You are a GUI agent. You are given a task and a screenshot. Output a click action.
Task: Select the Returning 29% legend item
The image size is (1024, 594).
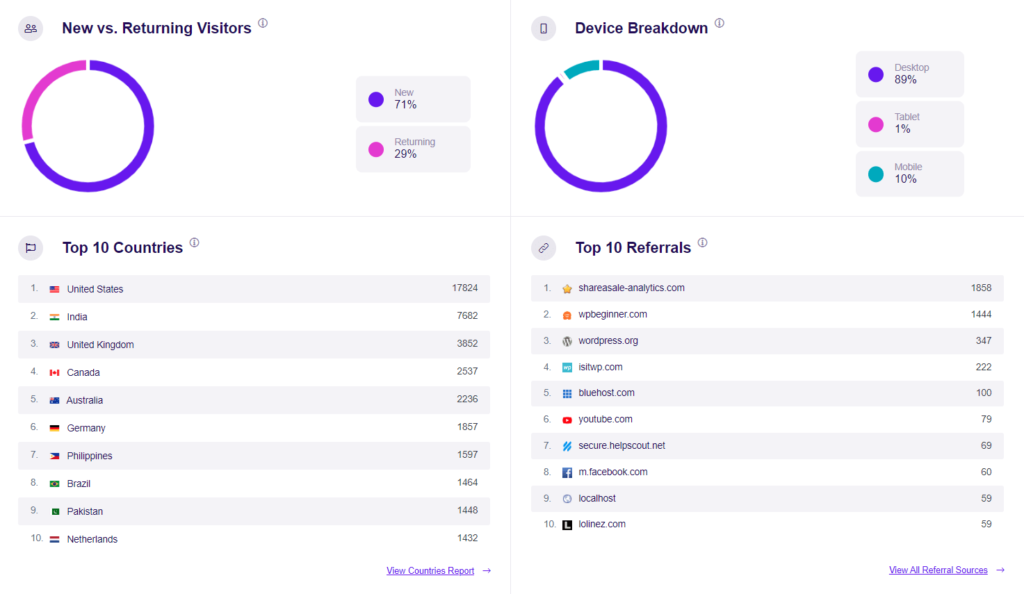pyautogui.click(x=412, y=149)
